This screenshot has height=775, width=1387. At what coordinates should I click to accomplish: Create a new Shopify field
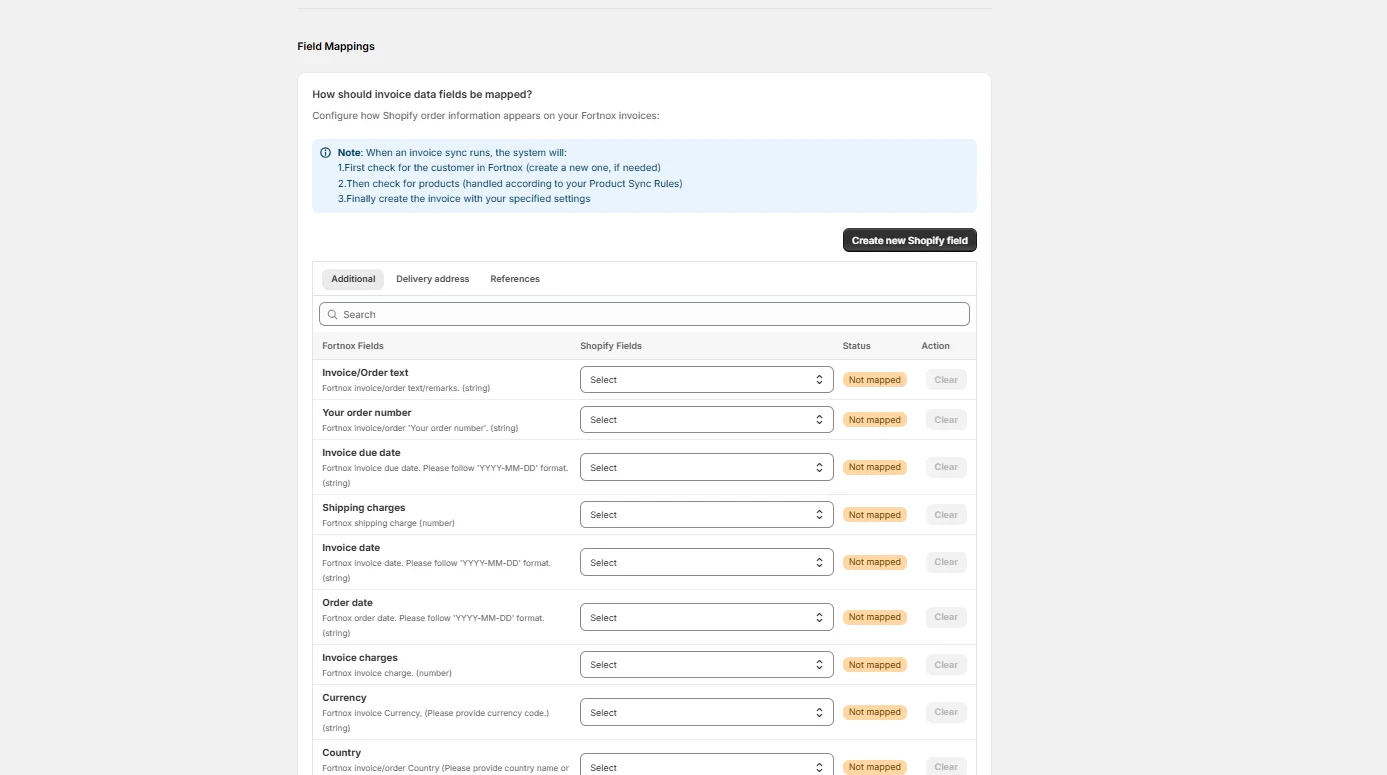[910, 240]
